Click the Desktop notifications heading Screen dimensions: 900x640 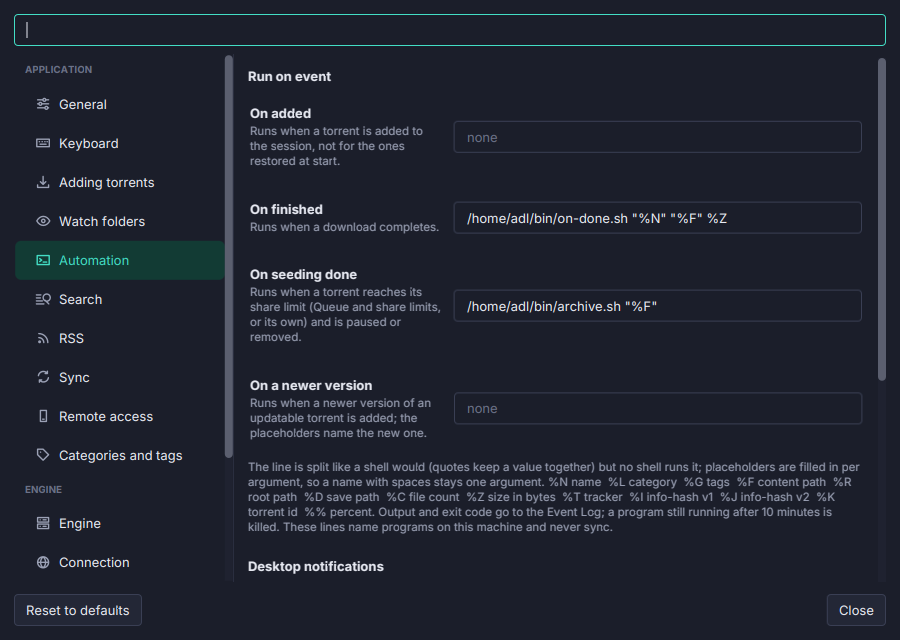coord(316,567)
